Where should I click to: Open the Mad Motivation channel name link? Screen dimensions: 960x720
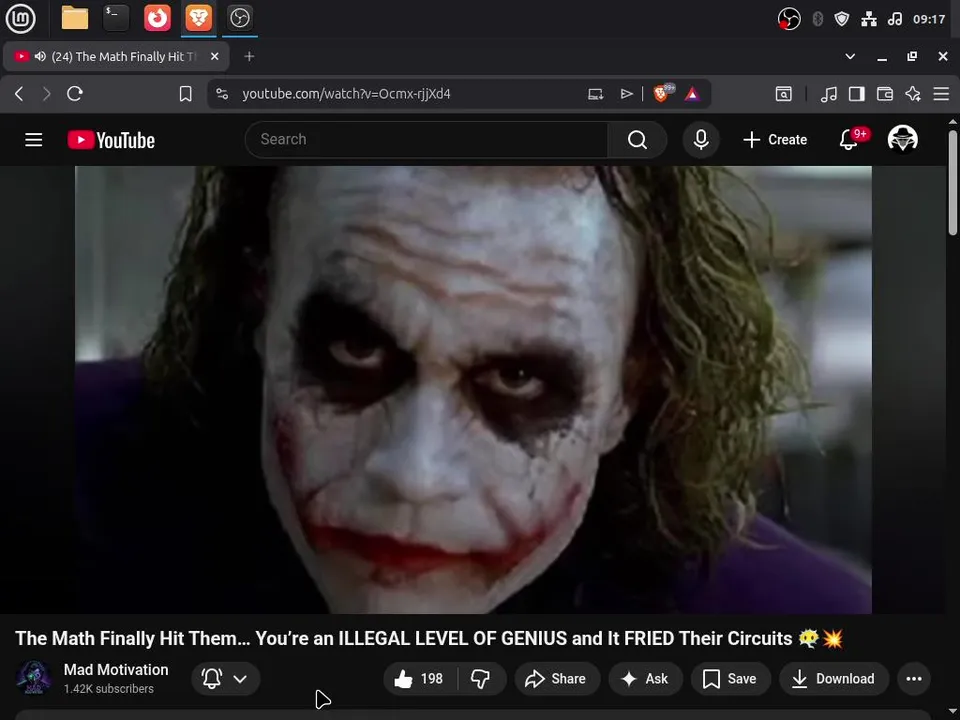pos(116,670)
